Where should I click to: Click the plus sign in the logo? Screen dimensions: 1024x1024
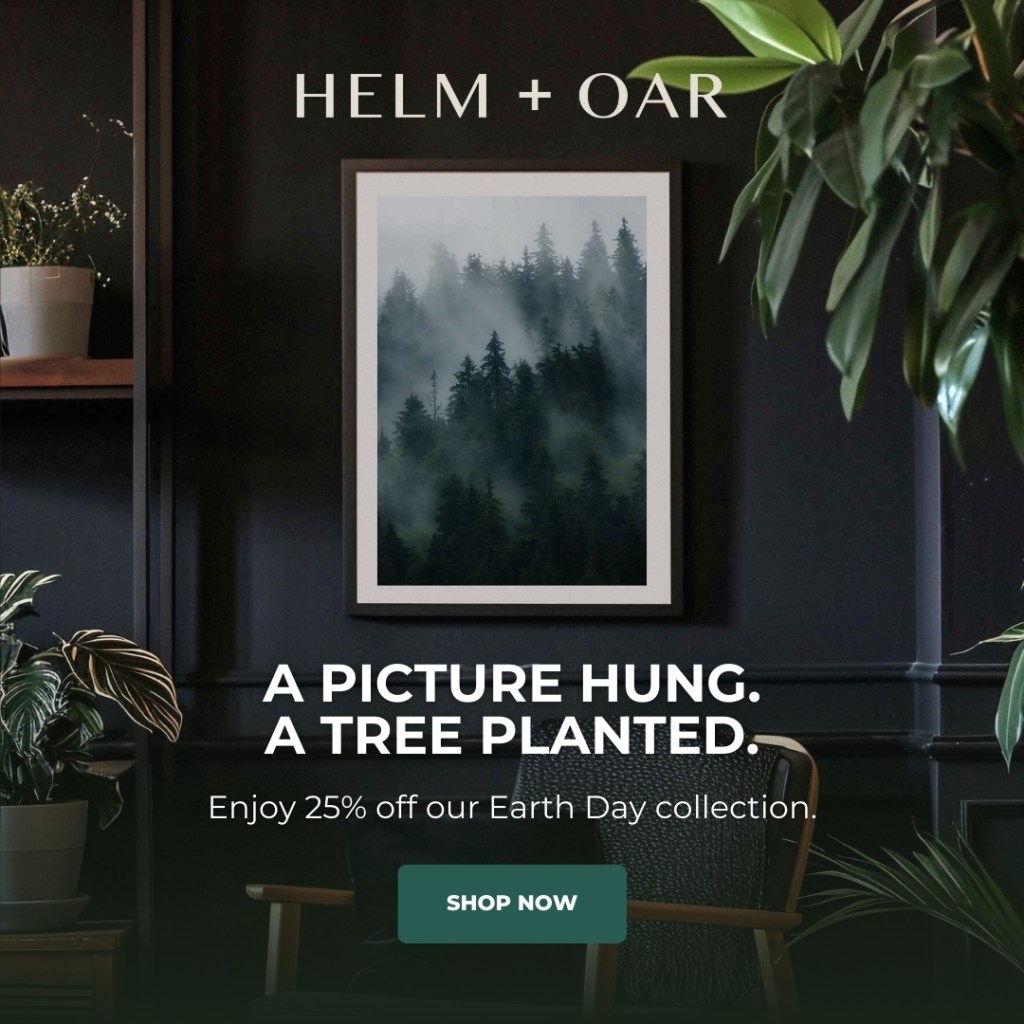(x=535, y=96)
